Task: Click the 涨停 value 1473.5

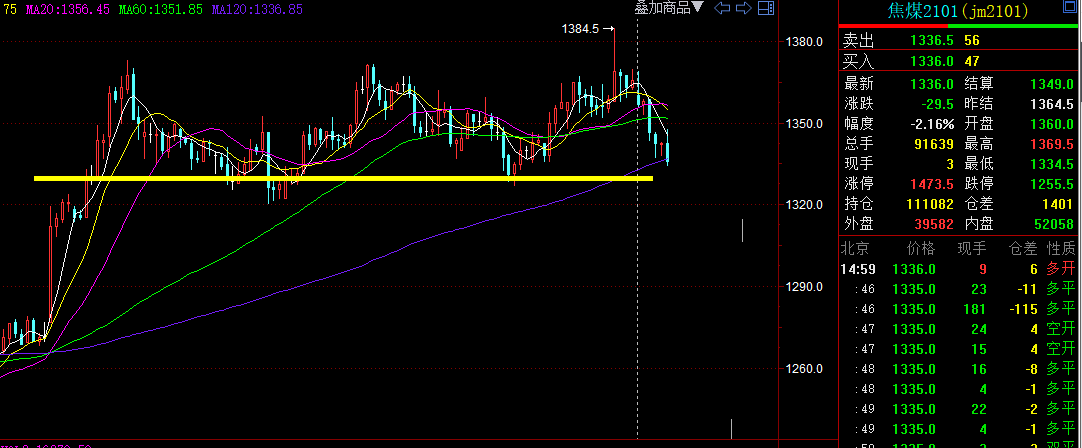Action: (x=932, y=184)
